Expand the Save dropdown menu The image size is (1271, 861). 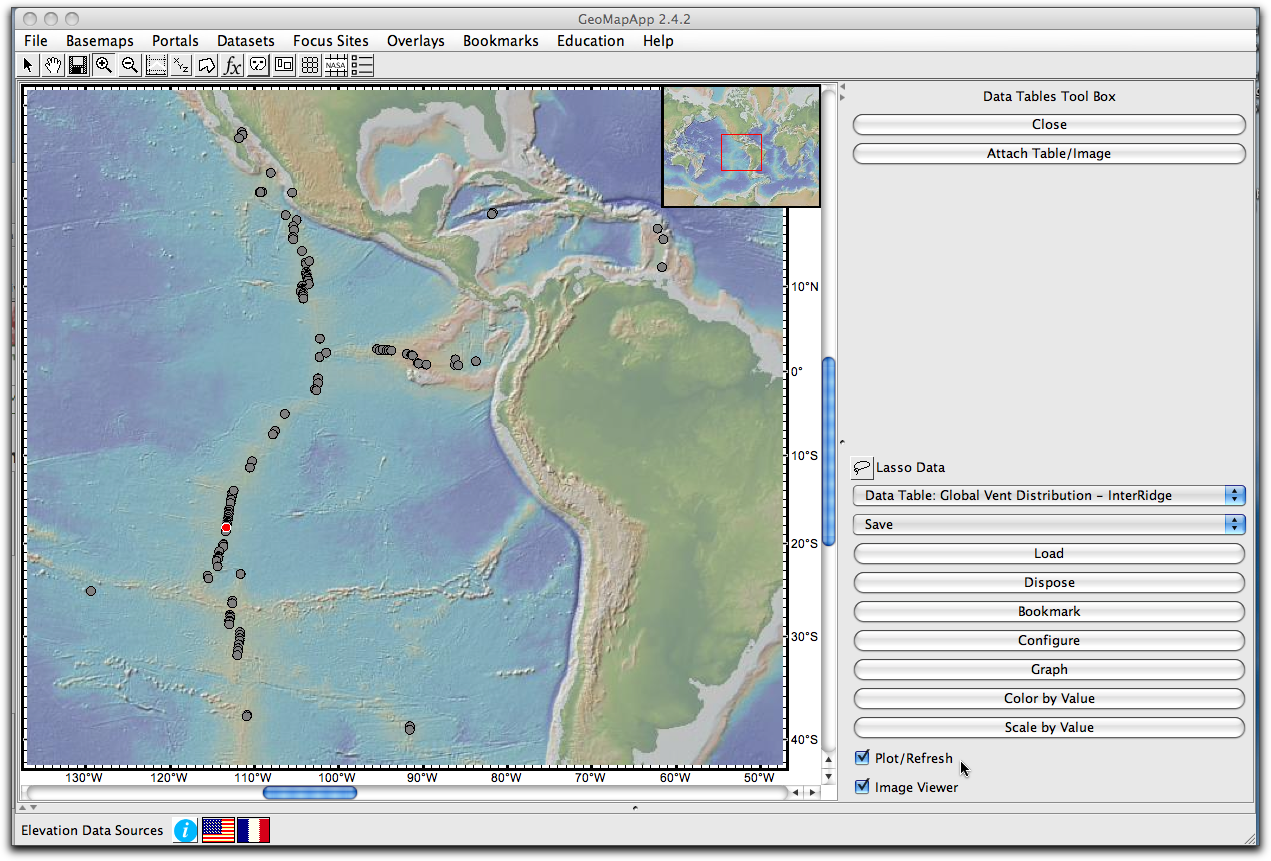tap(1048, 523)
